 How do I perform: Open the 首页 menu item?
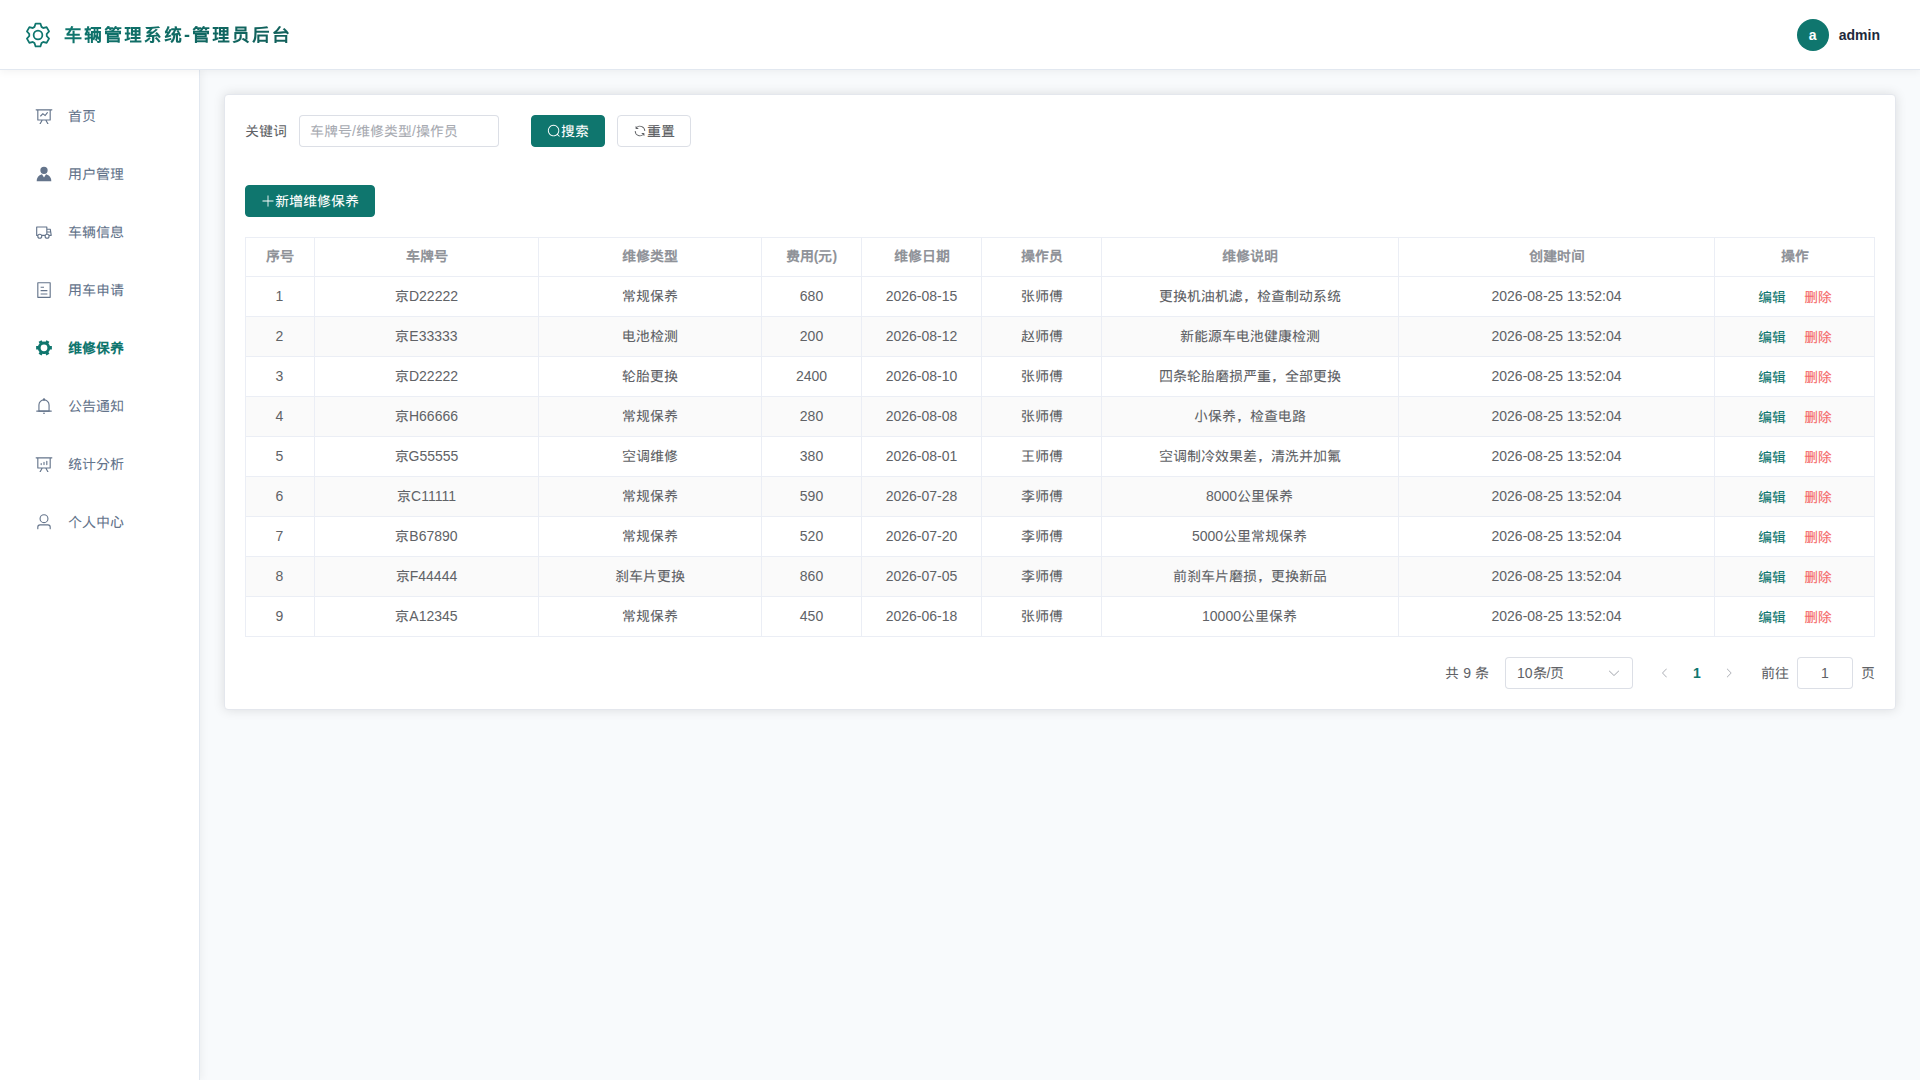[100, 116]
